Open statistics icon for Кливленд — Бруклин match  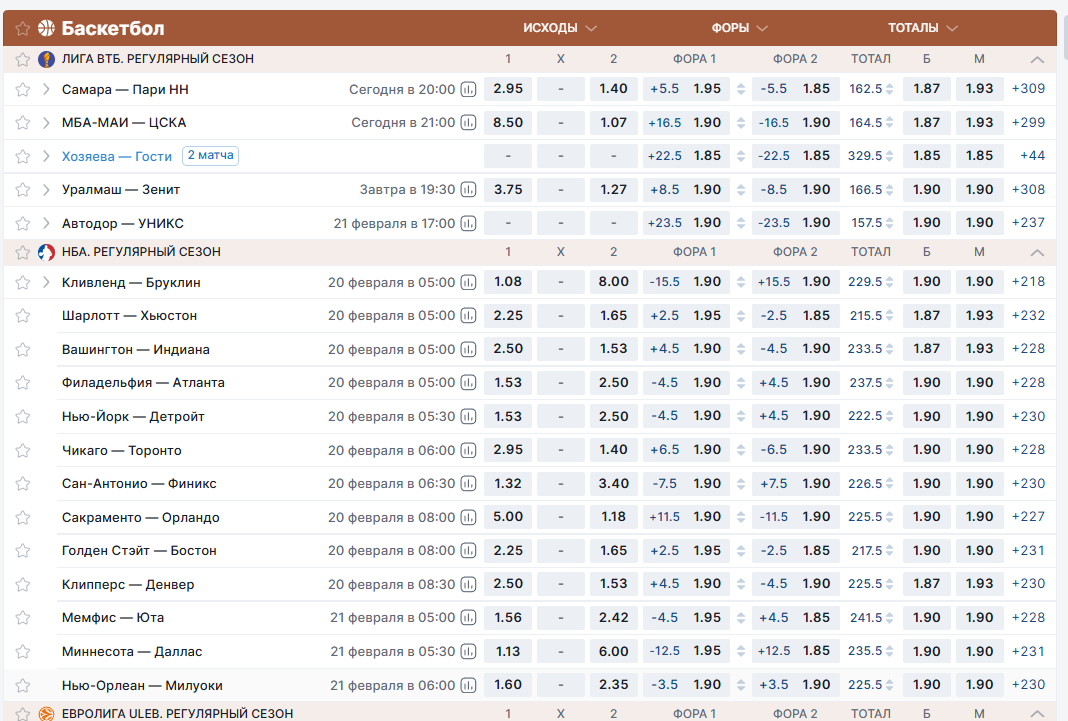click(x=468, y=283)
